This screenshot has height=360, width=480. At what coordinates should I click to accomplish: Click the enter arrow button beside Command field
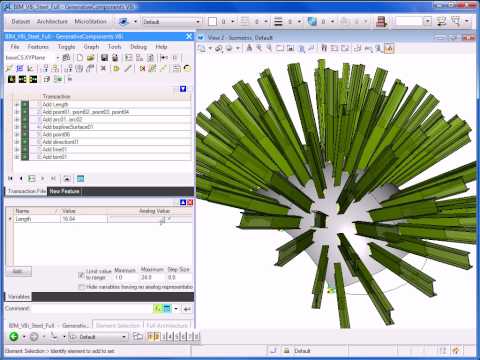tap(187, 309)
